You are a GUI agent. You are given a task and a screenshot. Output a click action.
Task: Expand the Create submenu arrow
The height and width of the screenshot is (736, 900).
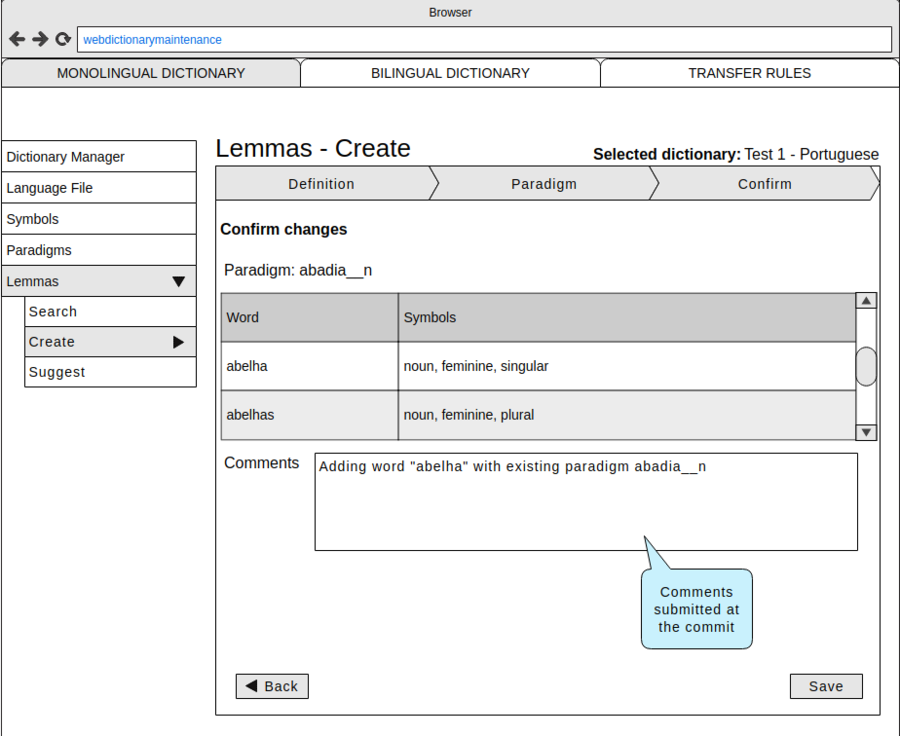tap(179, 342)
